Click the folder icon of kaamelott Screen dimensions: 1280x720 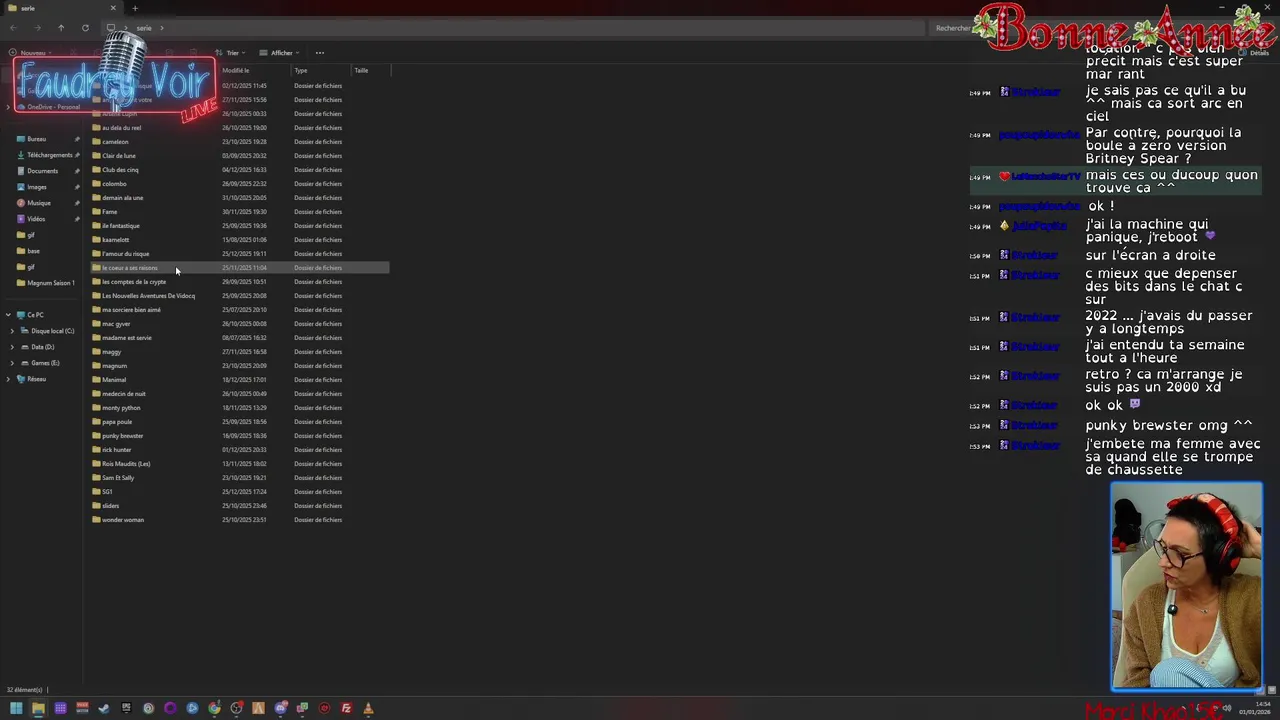96,240
